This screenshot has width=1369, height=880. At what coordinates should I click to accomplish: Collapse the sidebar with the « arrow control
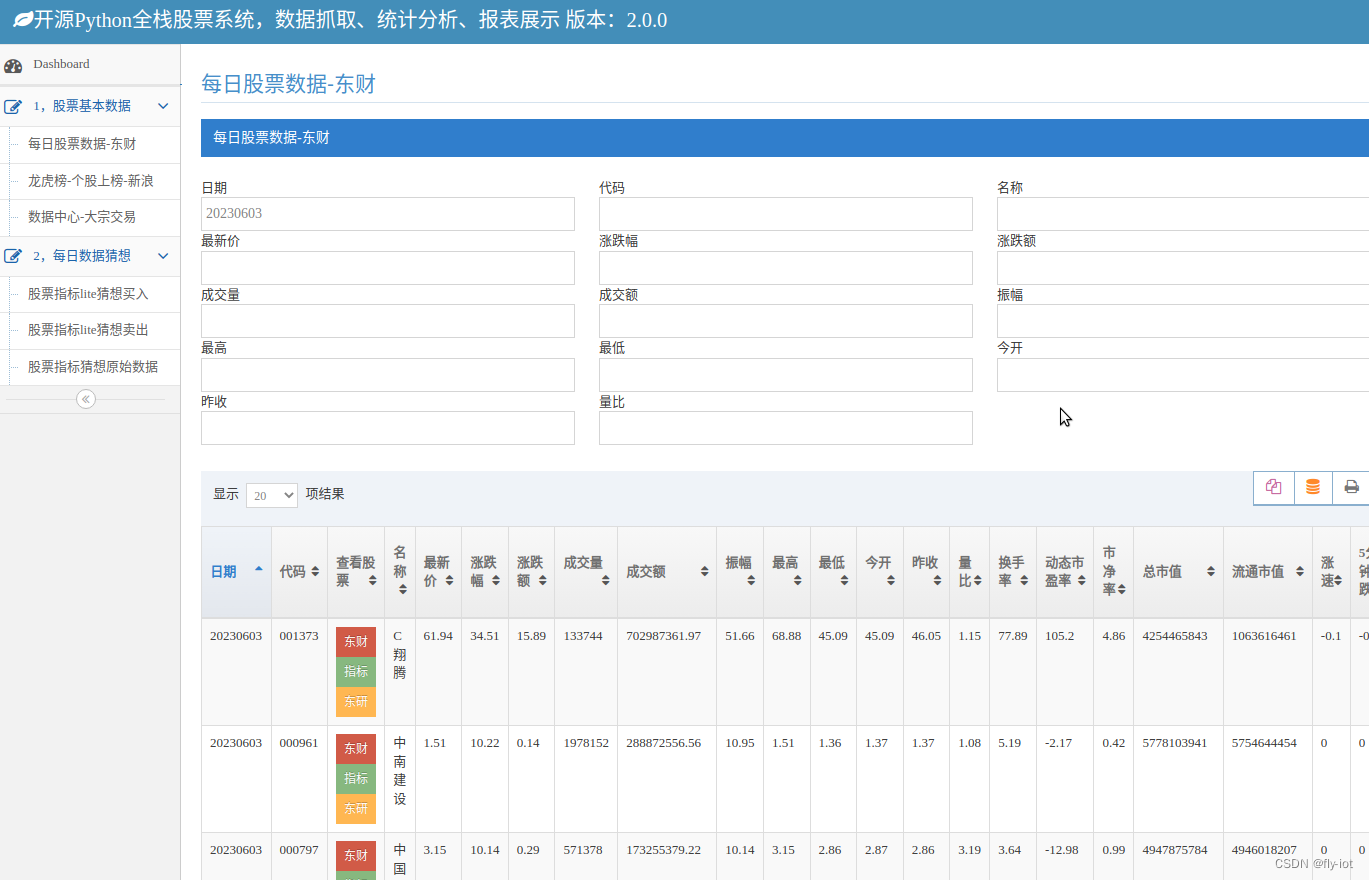pyautogui.click(x=85, y=398)
